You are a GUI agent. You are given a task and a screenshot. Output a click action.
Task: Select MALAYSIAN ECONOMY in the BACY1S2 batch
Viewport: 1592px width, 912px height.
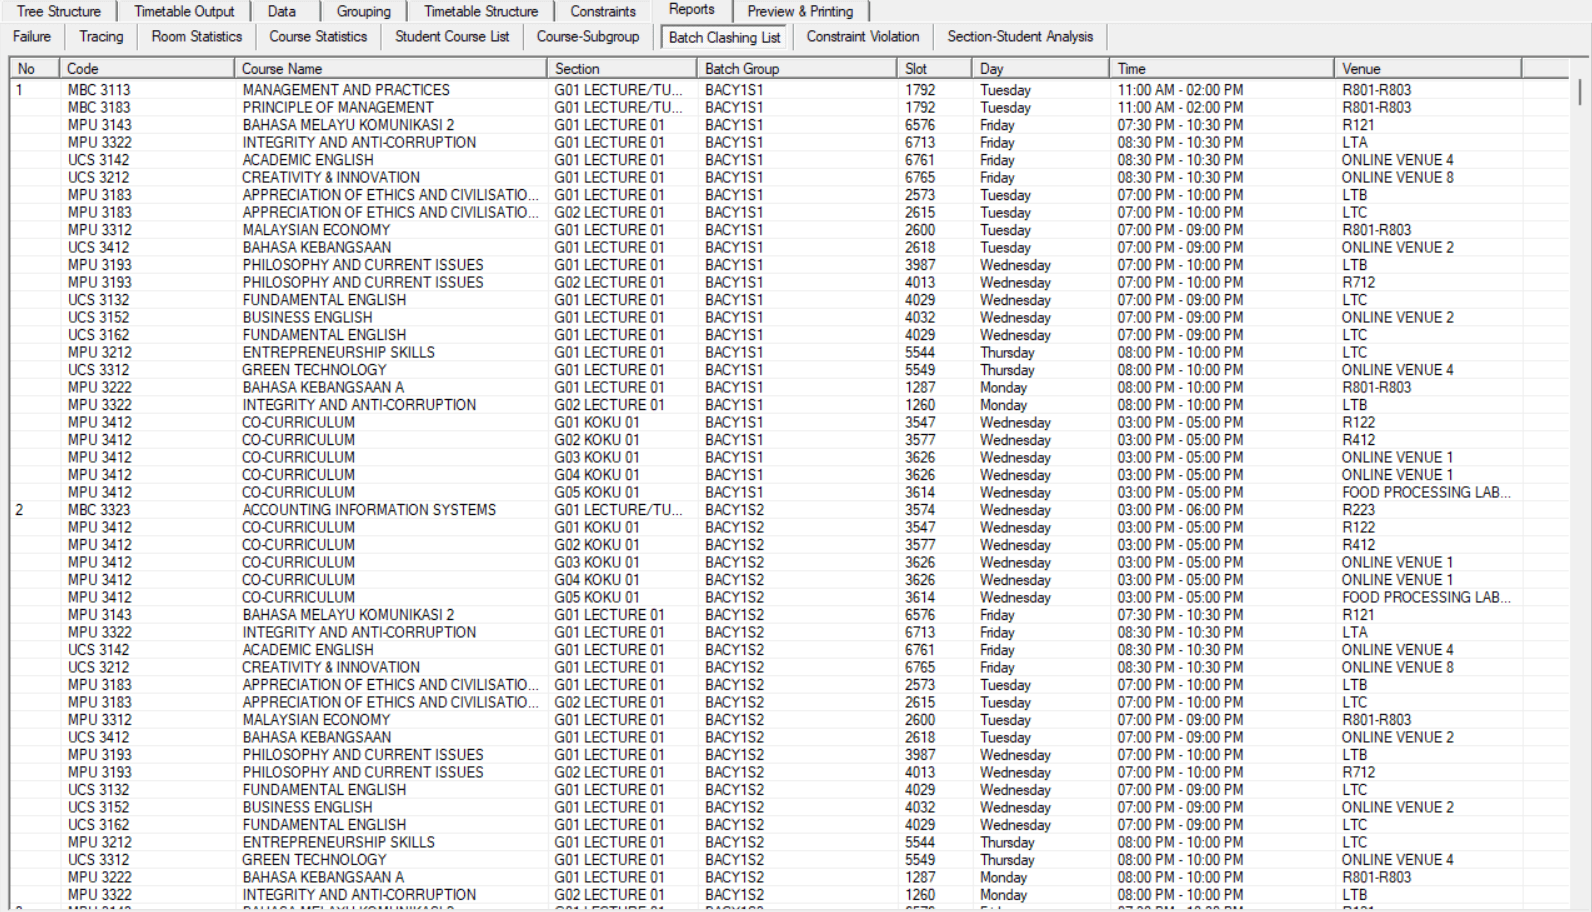pos(316,720)
